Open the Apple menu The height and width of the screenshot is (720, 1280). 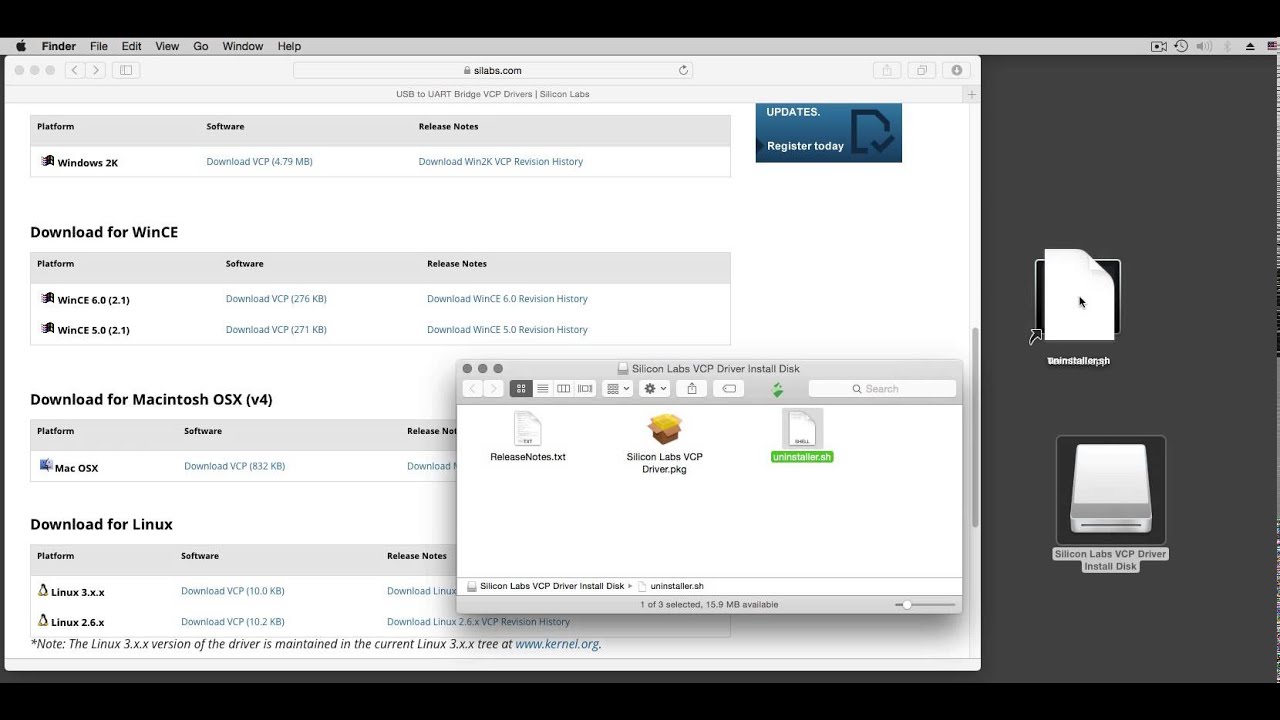pyautogui.click(x=21, y=46)
